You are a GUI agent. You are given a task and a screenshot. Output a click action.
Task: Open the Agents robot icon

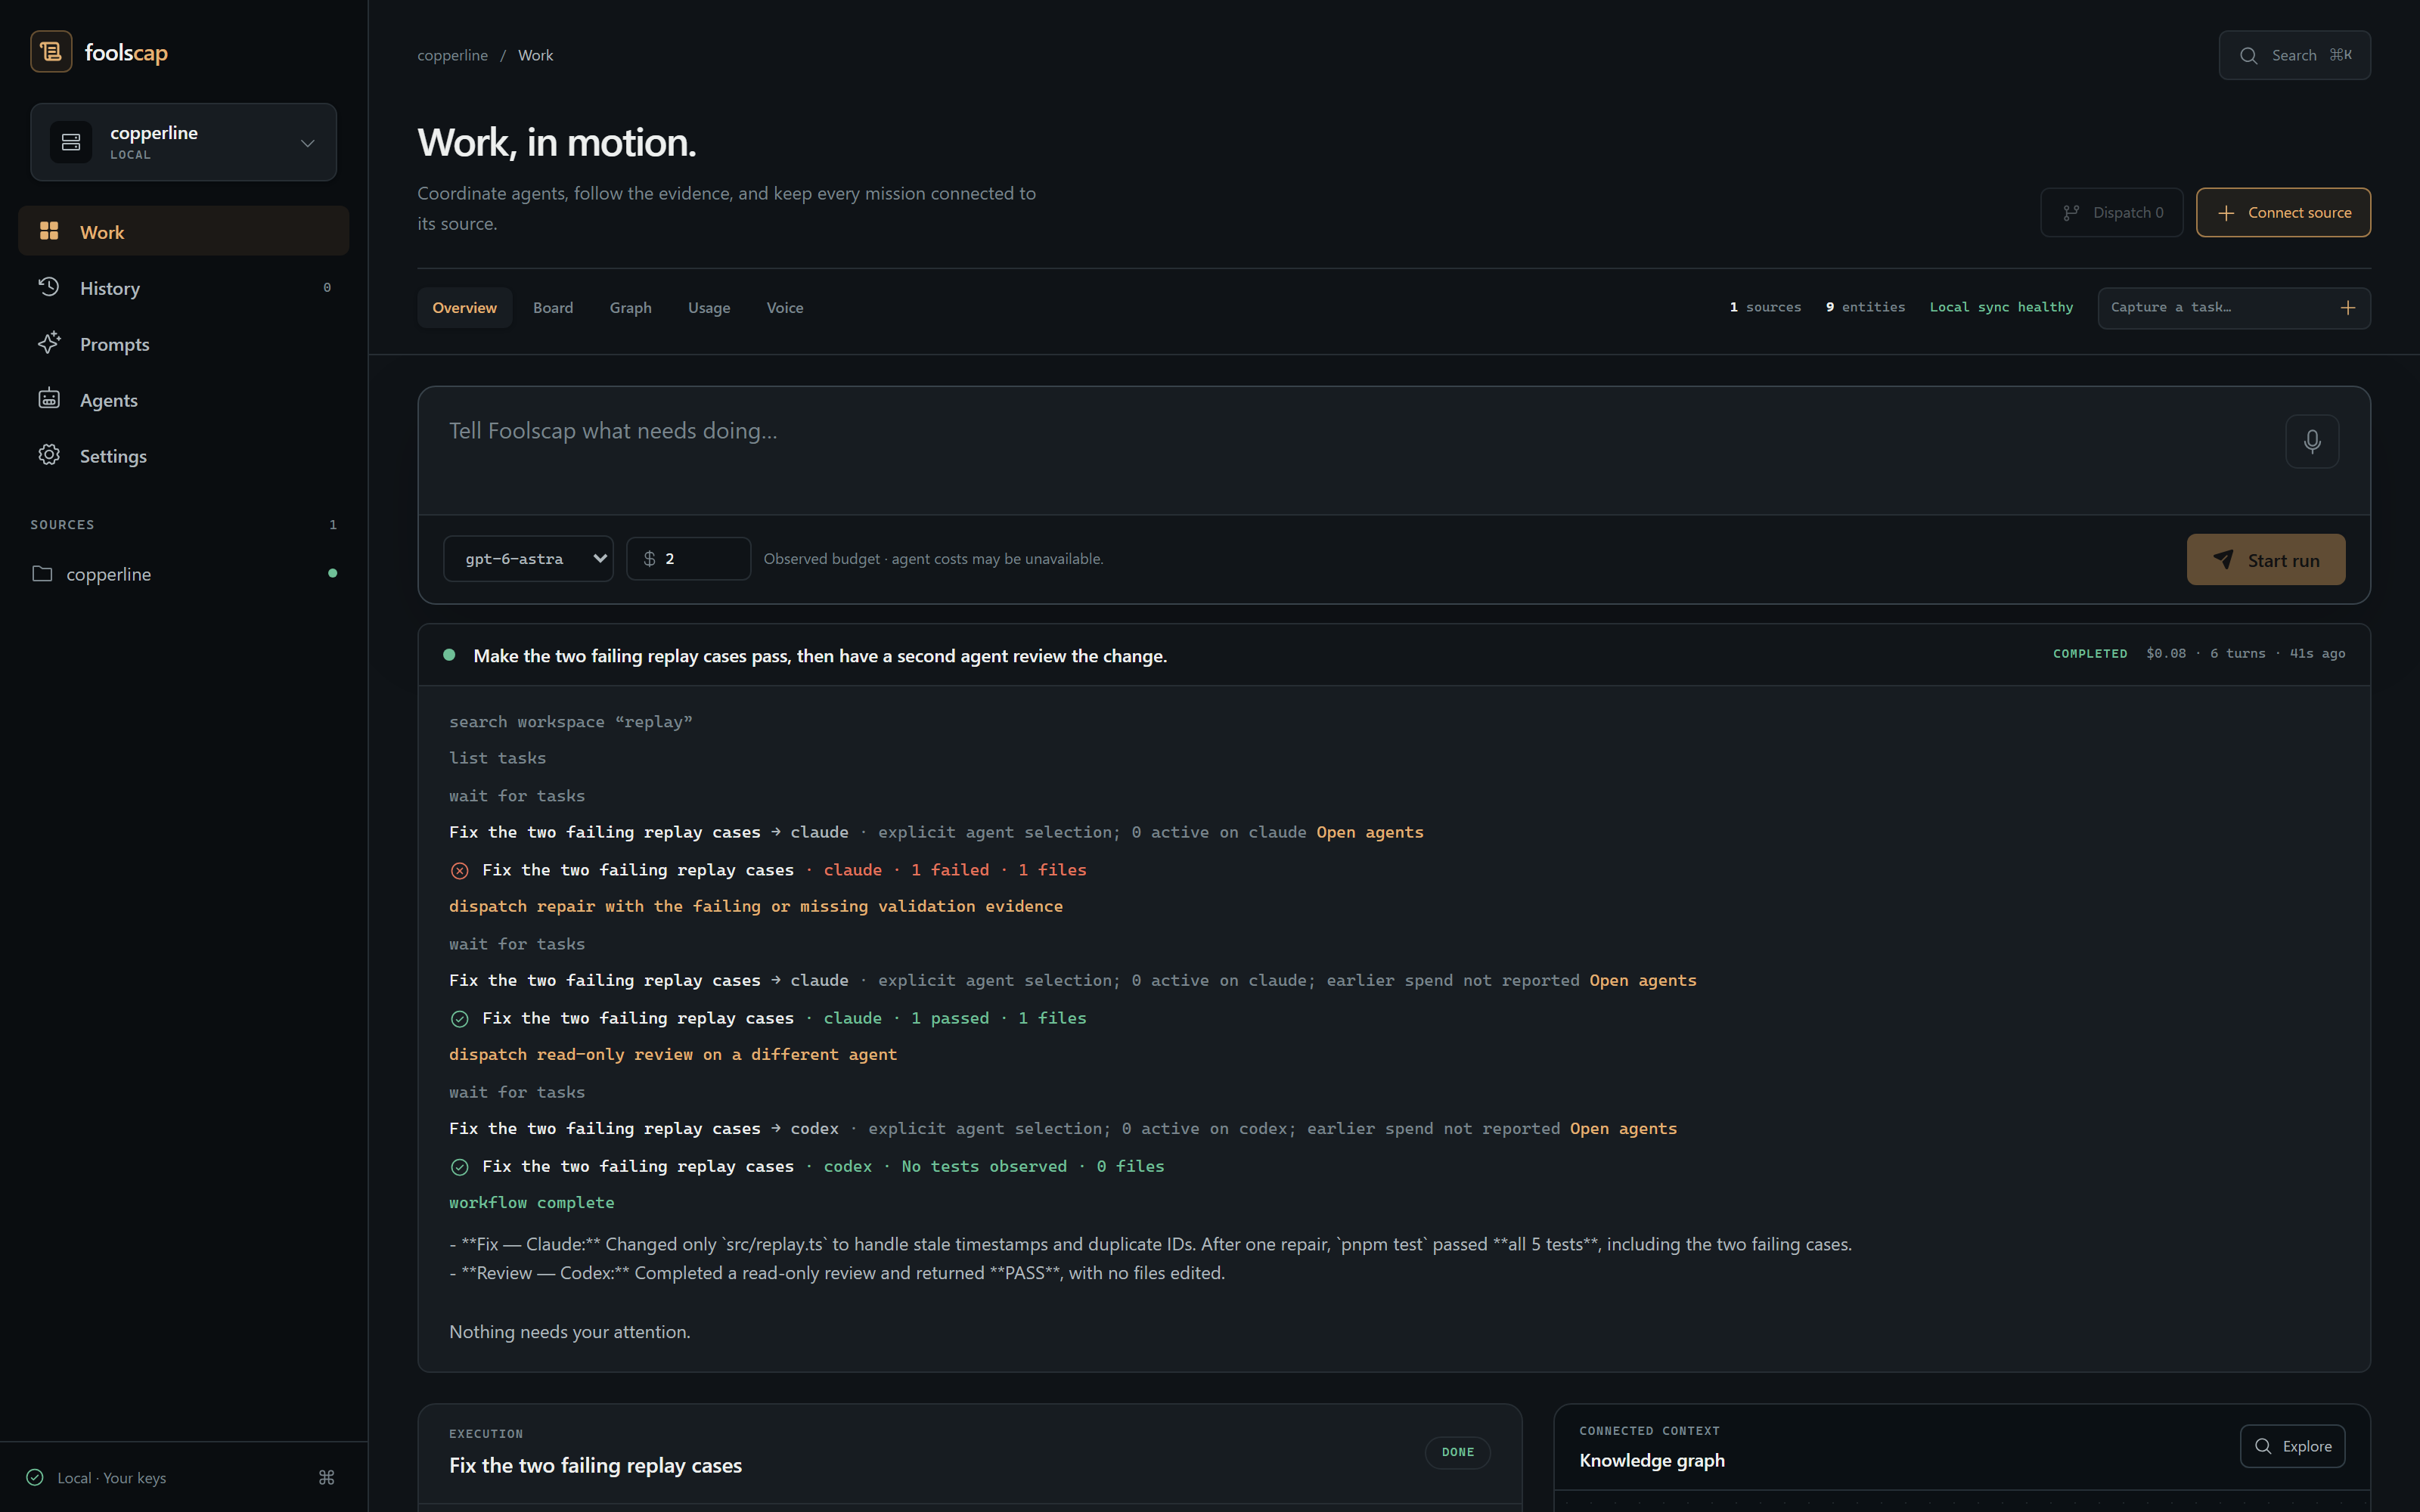click(x=49, y=399)
